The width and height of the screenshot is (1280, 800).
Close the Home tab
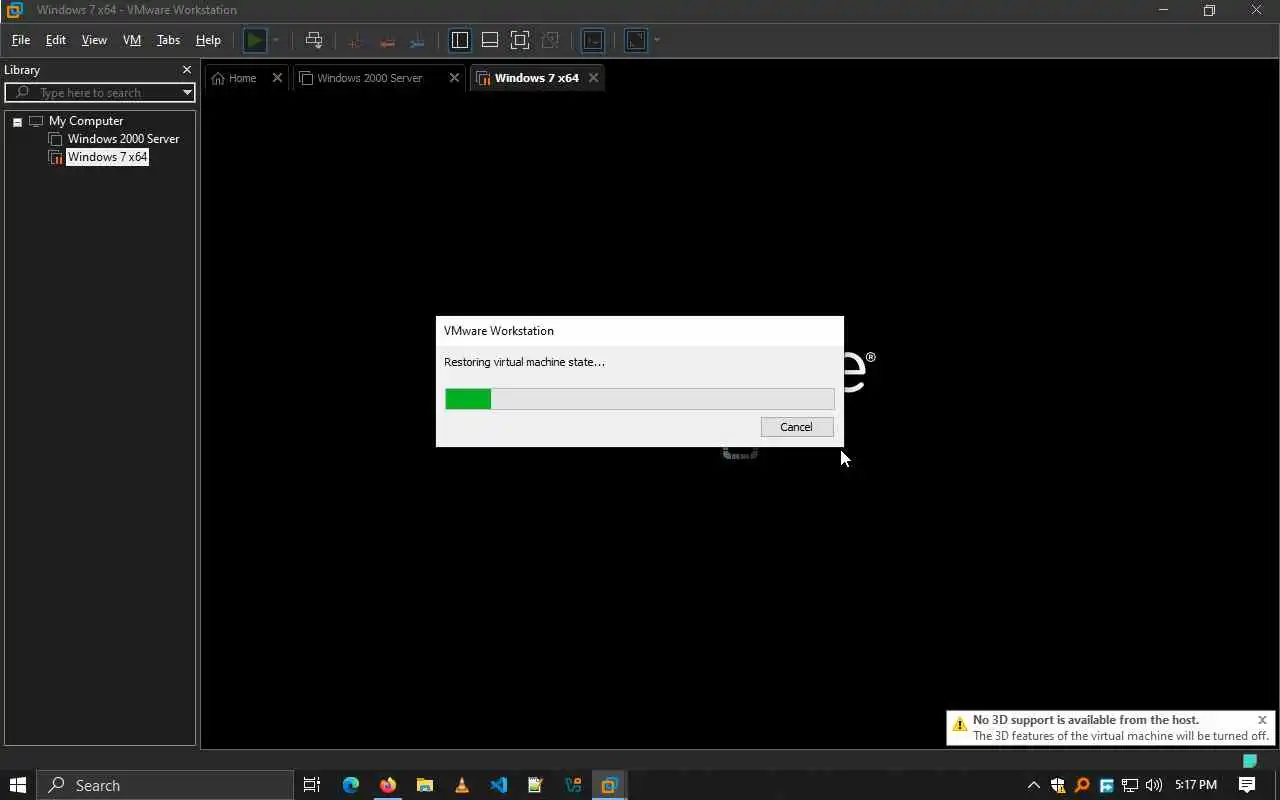[278, 78]
